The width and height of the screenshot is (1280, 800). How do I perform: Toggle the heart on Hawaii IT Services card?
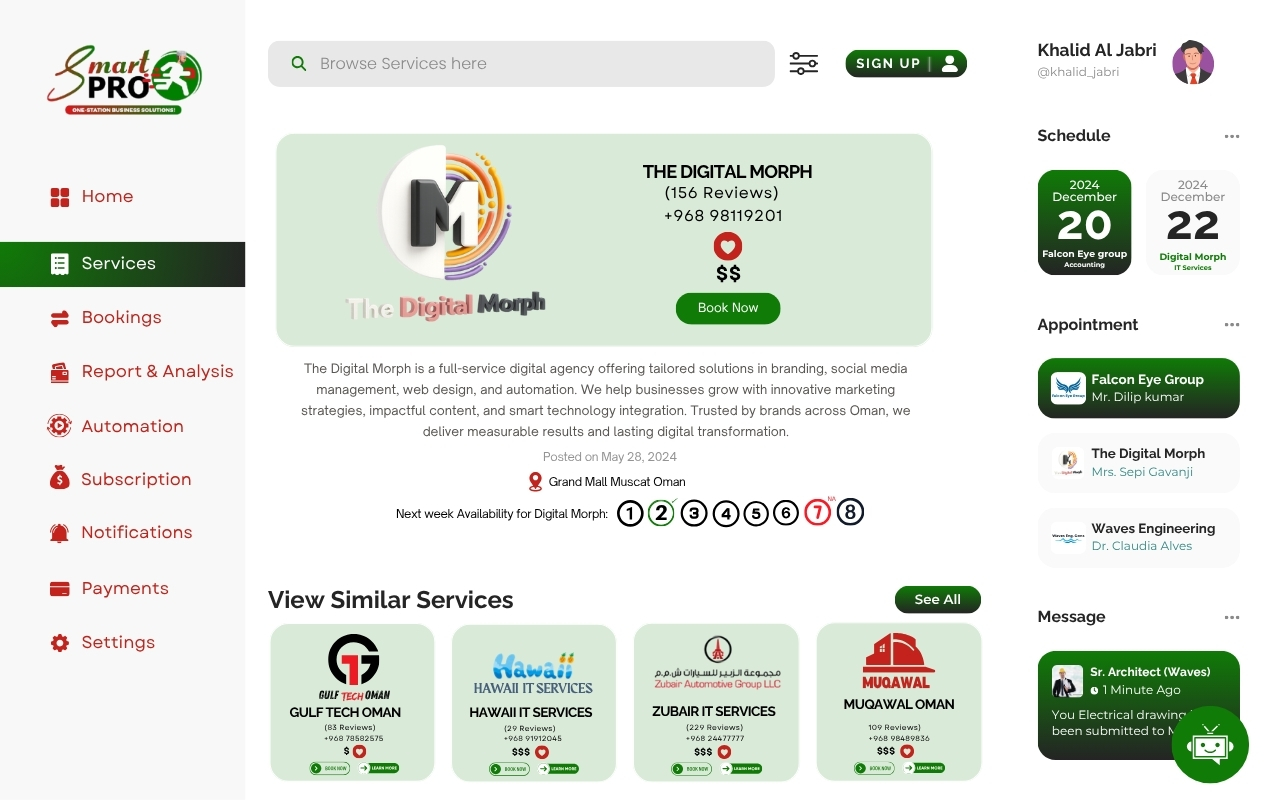pos(542,752)
